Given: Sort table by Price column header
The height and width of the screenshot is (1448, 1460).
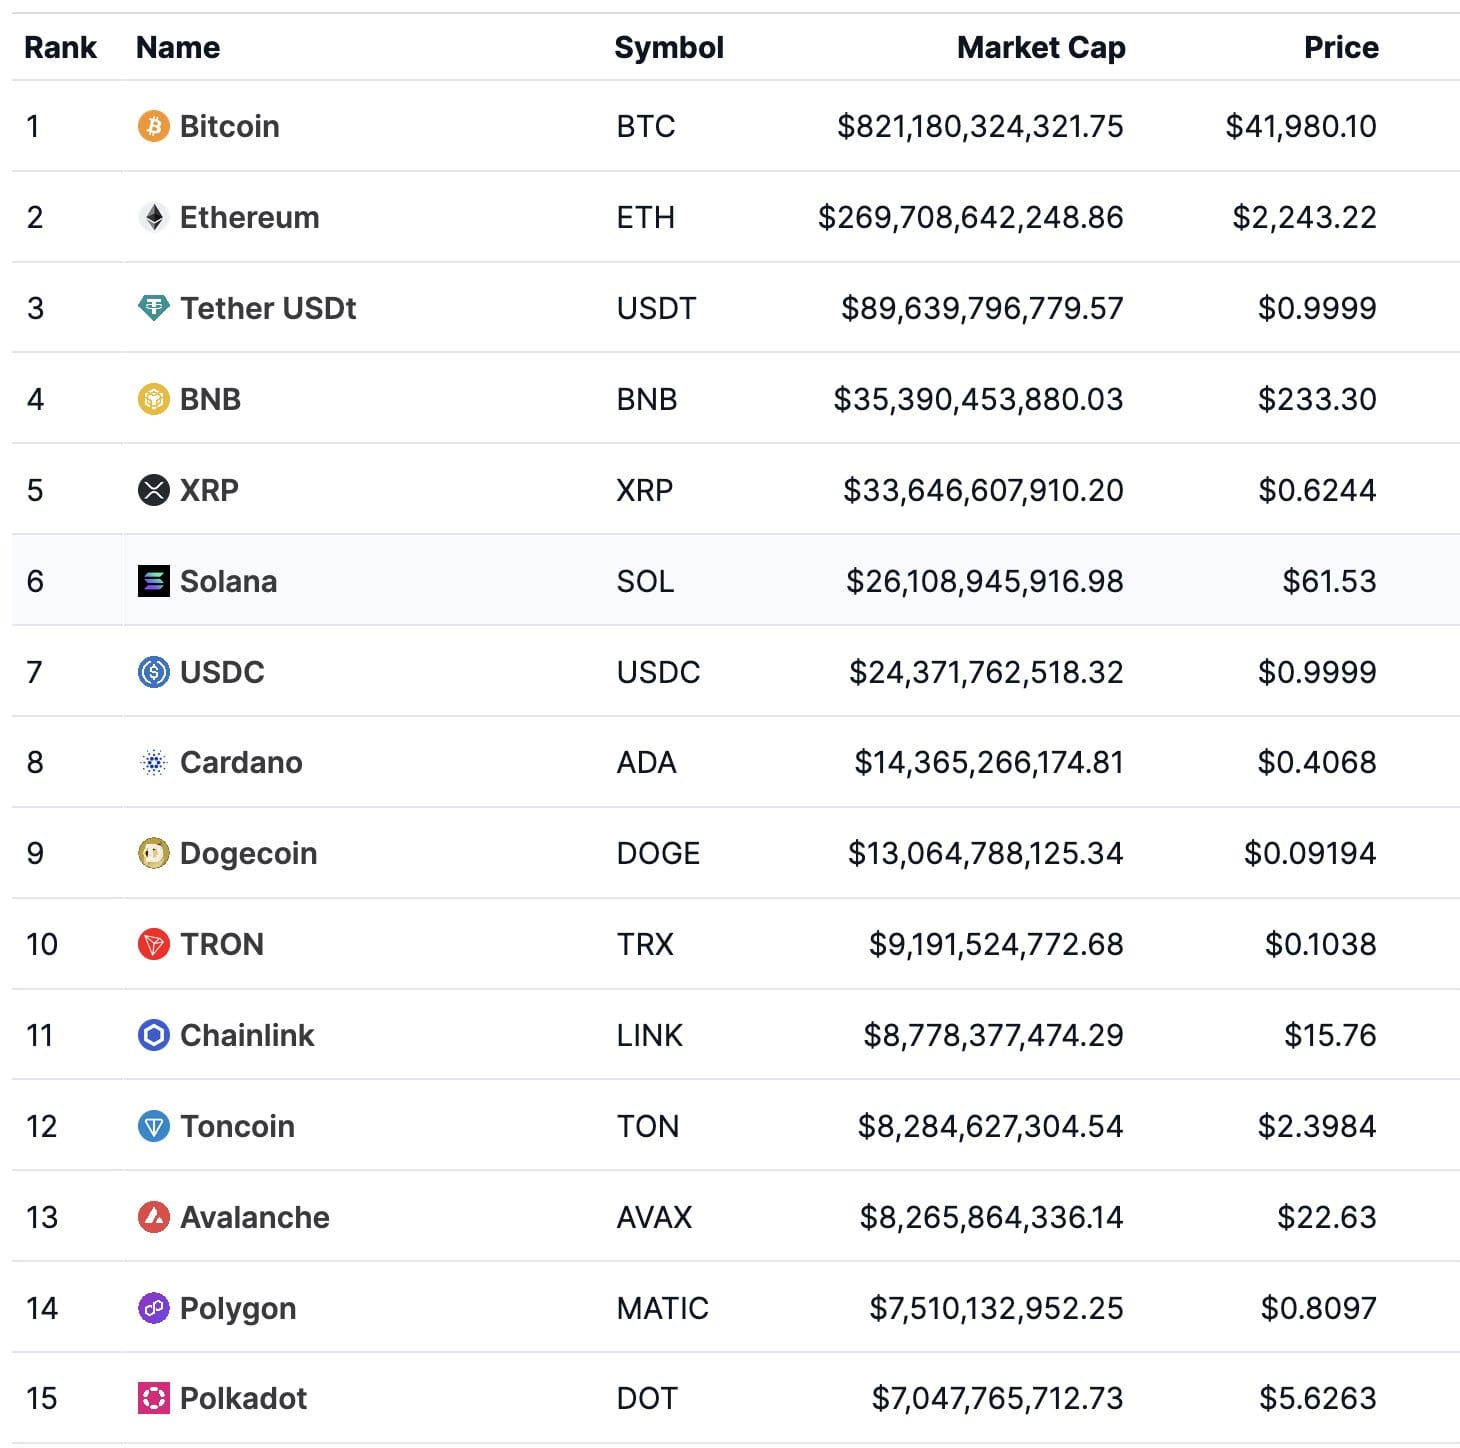Looking at the screenshot, I should click(x=1340, y=47).
